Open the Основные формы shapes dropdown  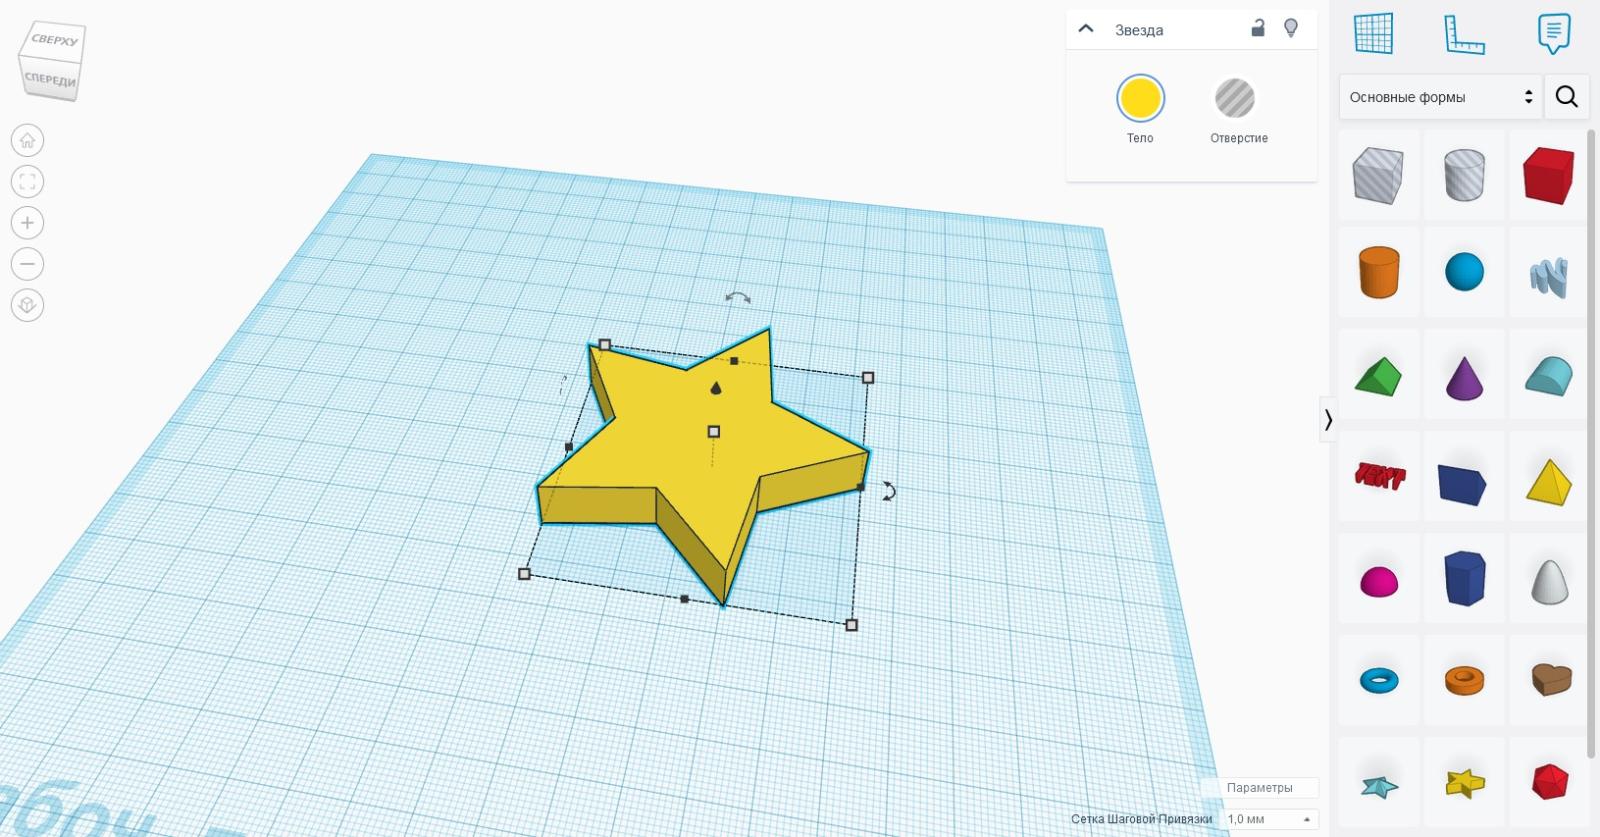[1440, 97]
